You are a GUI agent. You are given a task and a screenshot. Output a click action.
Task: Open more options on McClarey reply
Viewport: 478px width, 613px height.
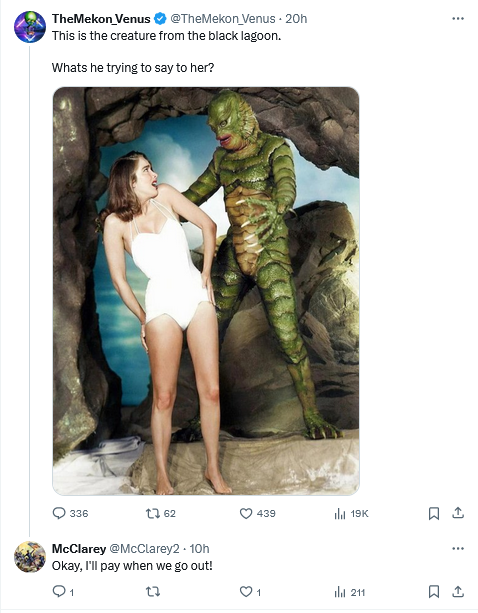pos(458,548)
